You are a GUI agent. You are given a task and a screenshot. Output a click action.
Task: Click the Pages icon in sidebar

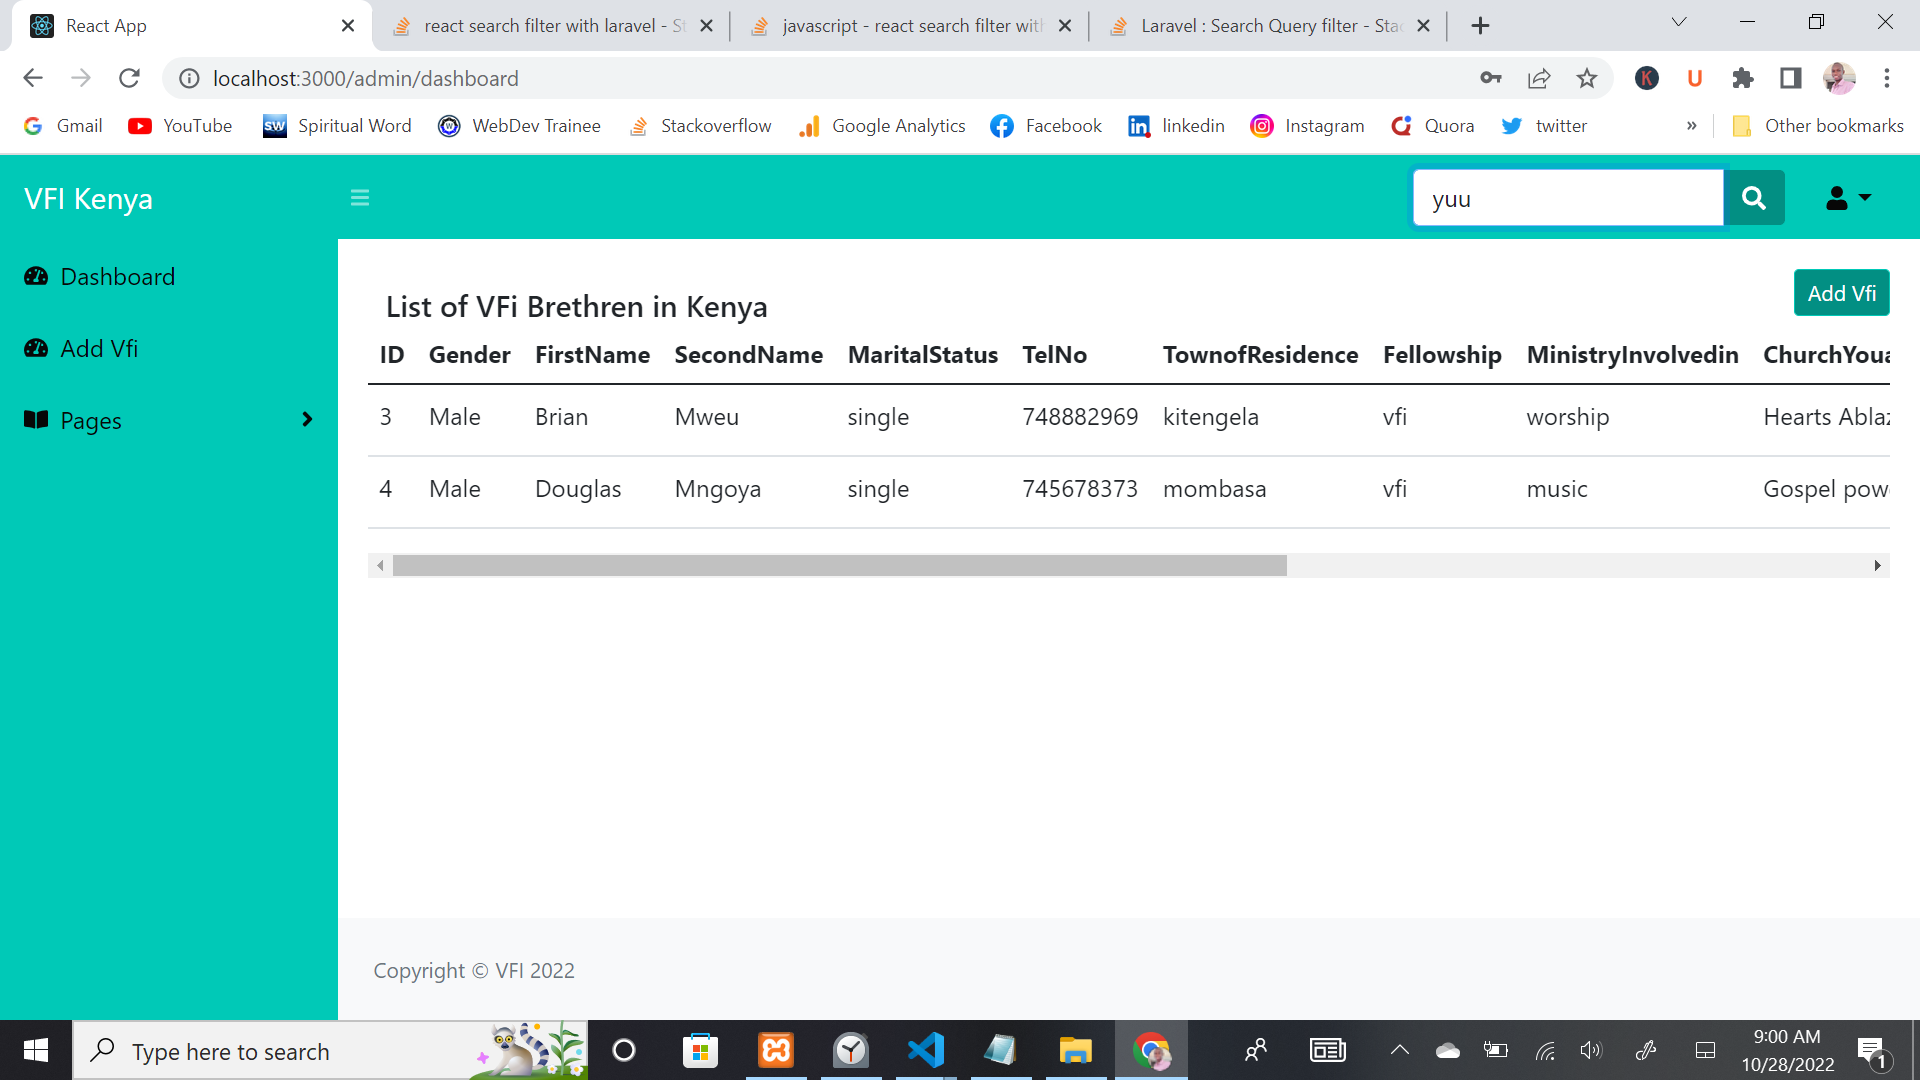click(x=36, y=419)
